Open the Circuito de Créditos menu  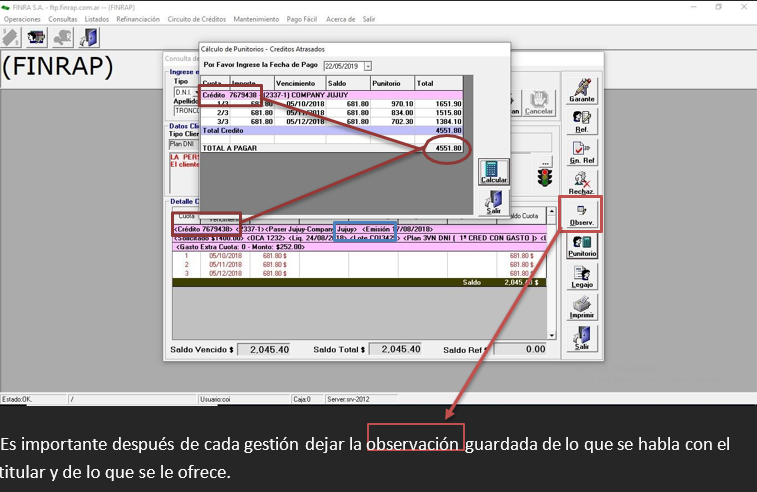tap(197, 19)
